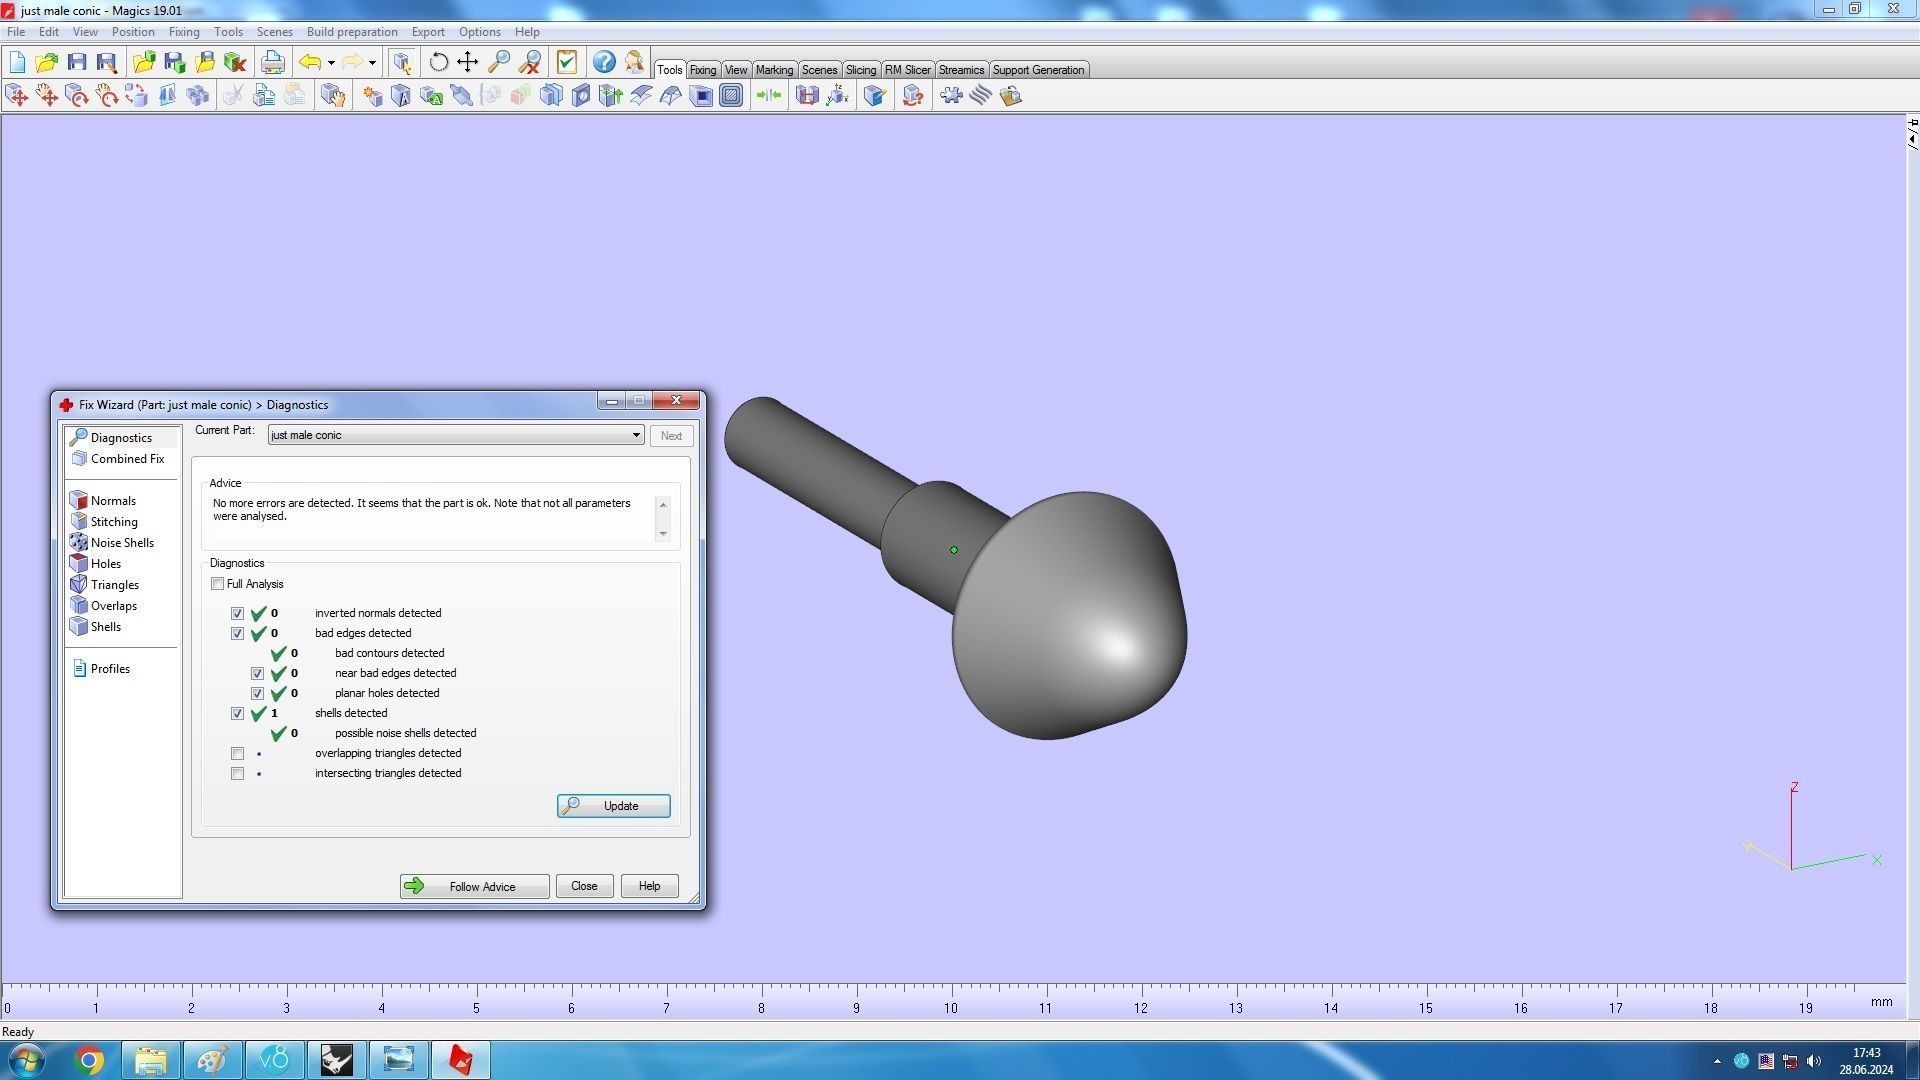Open the Undo history dropdown arrow

(331, 62)
